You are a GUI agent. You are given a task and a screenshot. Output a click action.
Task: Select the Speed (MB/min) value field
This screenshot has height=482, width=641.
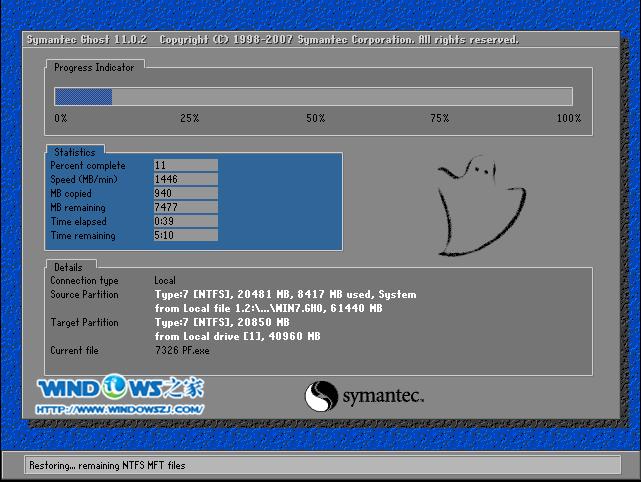(x=185, y=179)
